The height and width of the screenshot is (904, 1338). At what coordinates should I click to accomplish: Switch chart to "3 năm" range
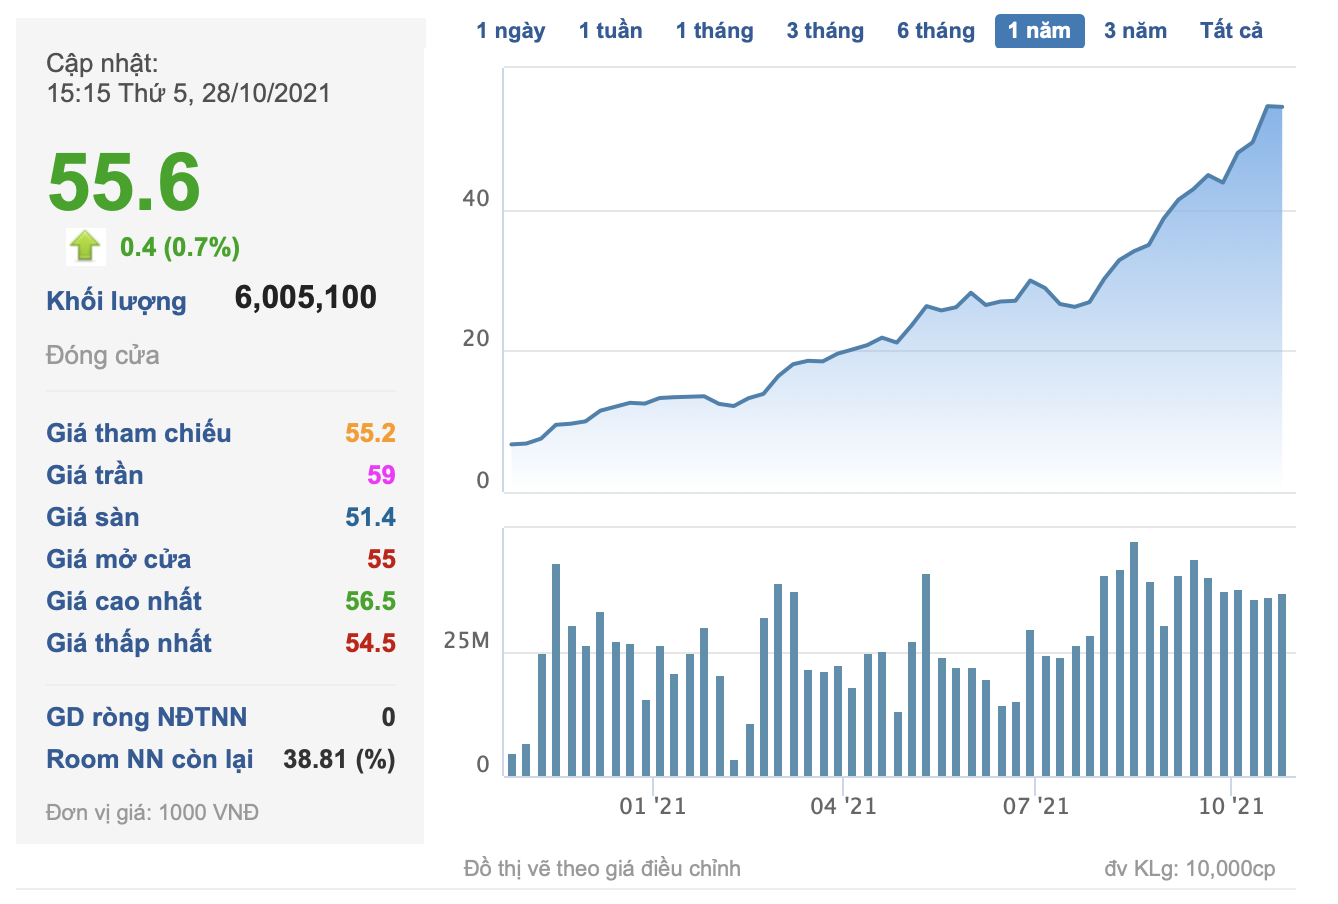[1135, 31]
